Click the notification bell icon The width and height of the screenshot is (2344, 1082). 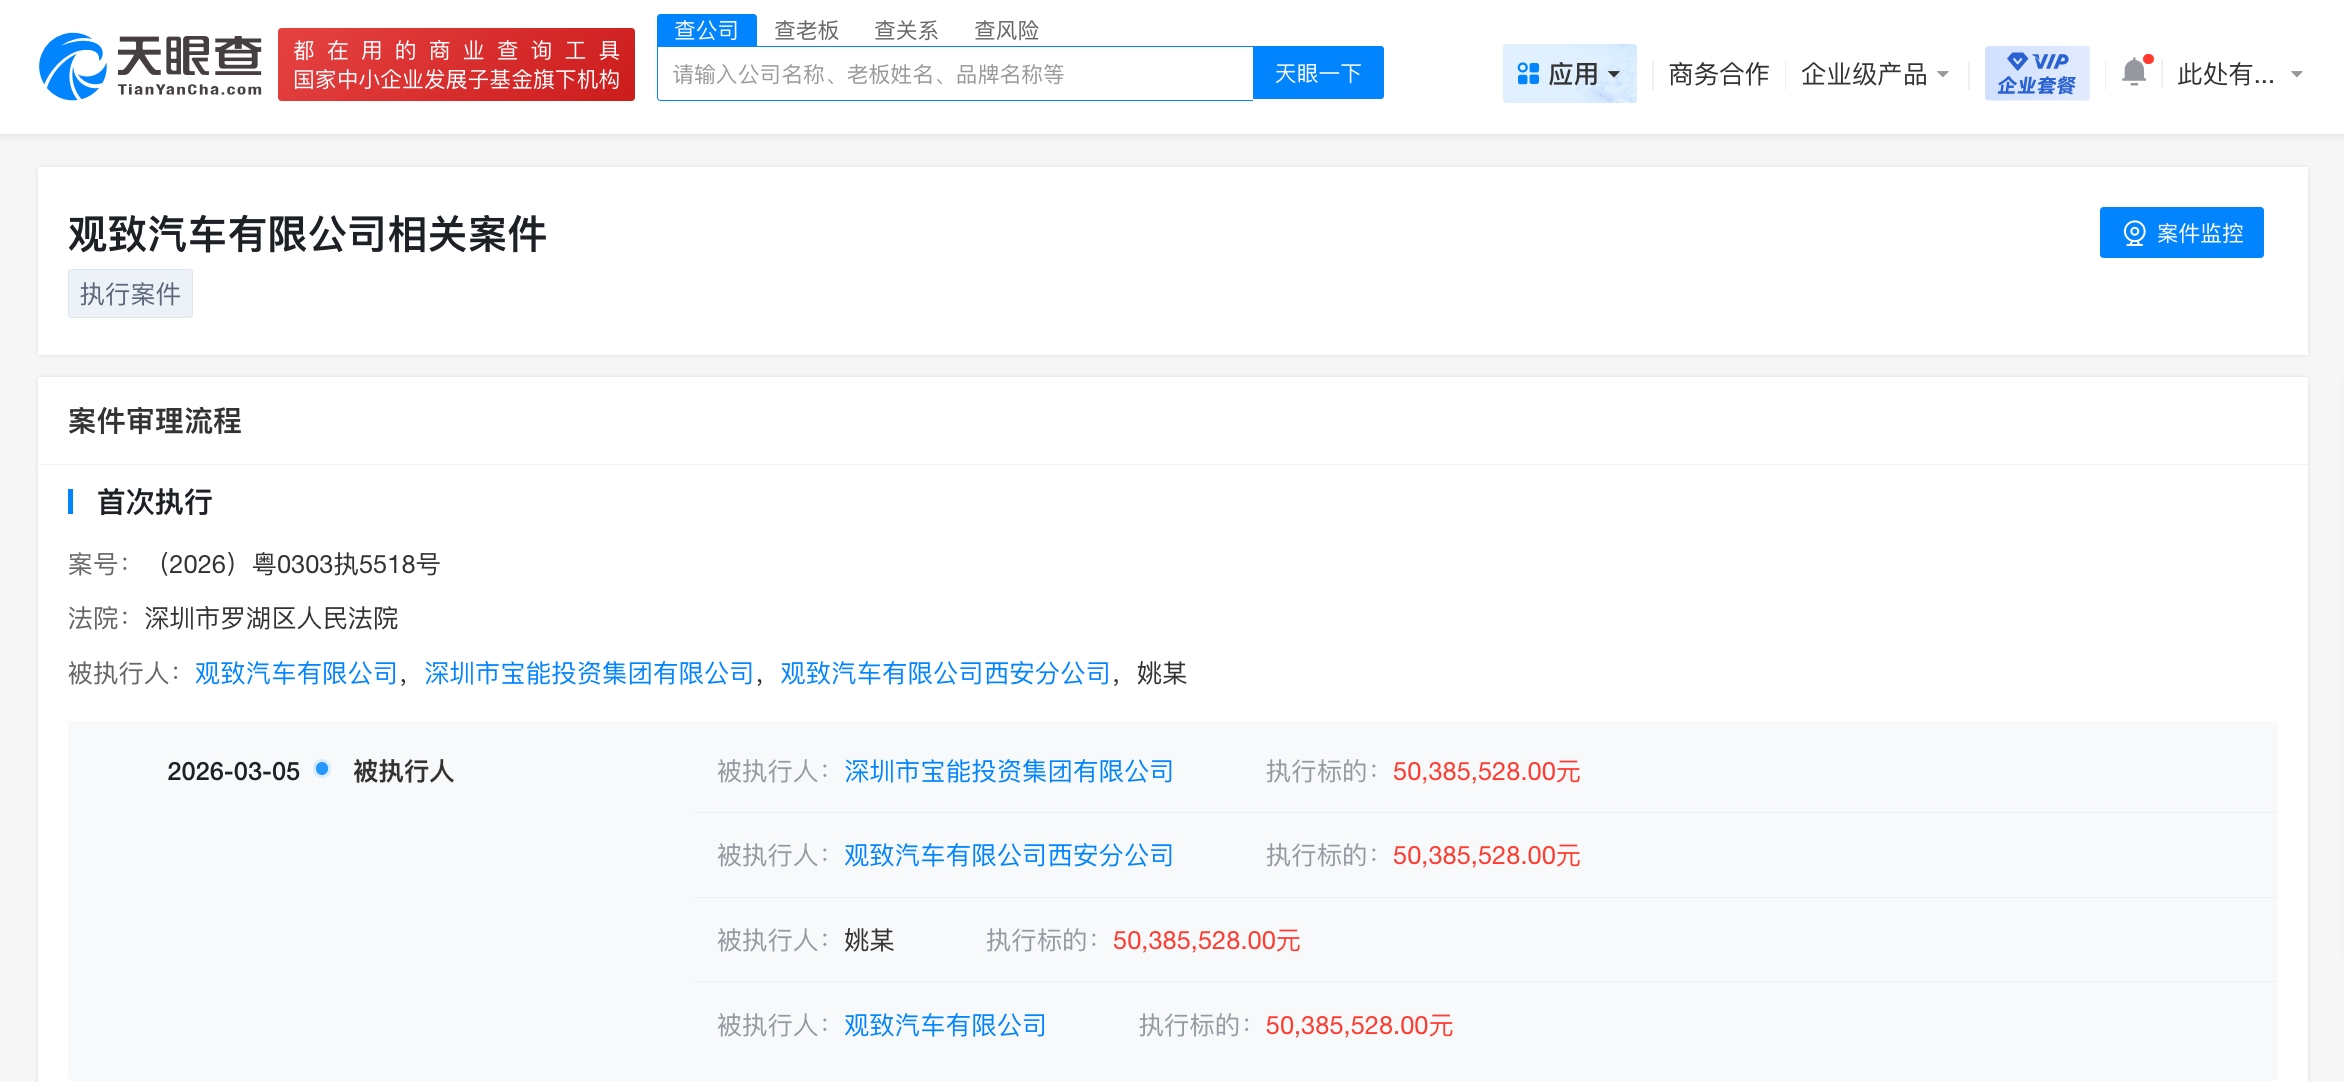[2133, 72]
